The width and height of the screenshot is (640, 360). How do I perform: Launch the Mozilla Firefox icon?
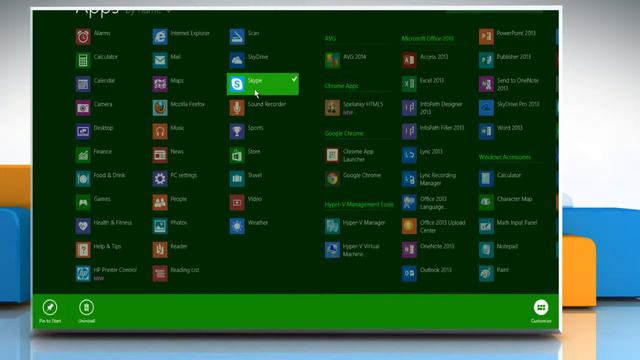coord(160,108)
